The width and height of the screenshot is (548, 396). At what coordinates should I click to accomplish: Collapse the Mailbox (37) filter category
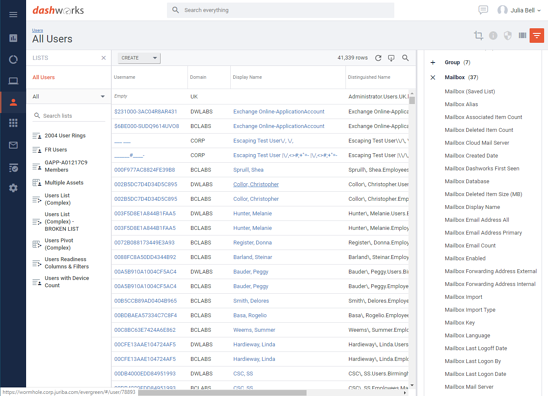[461, 77]
